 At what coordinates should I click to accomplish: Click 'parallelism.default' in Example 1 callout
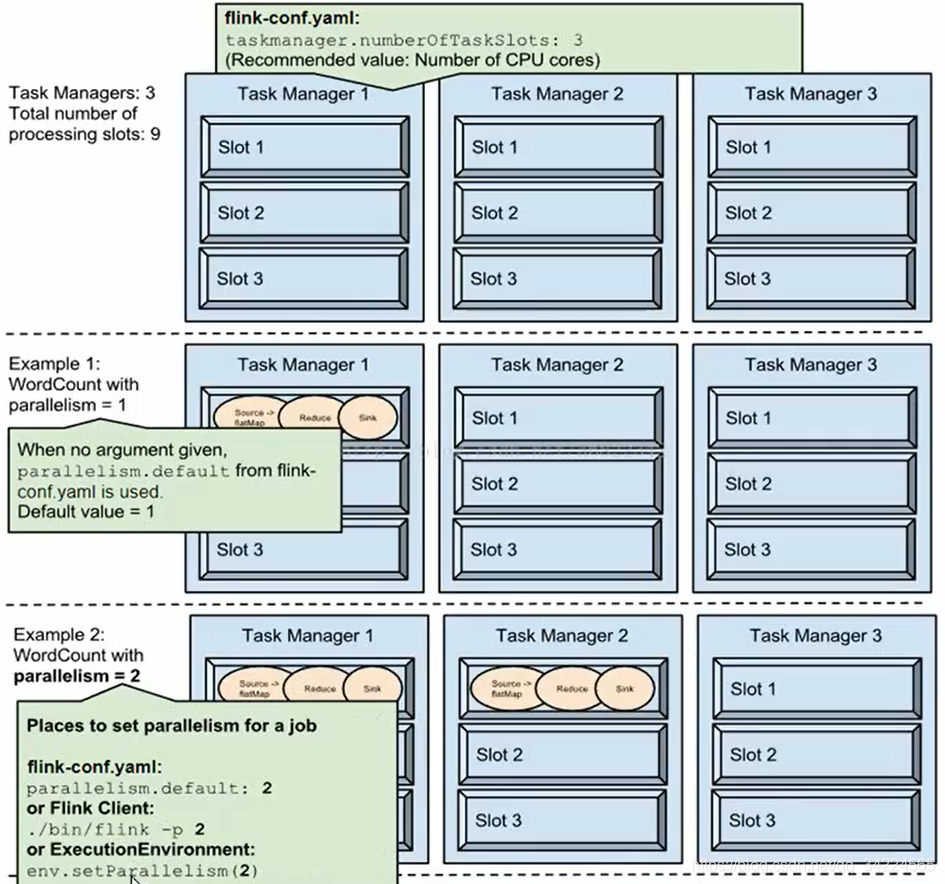tap(124, 471)
